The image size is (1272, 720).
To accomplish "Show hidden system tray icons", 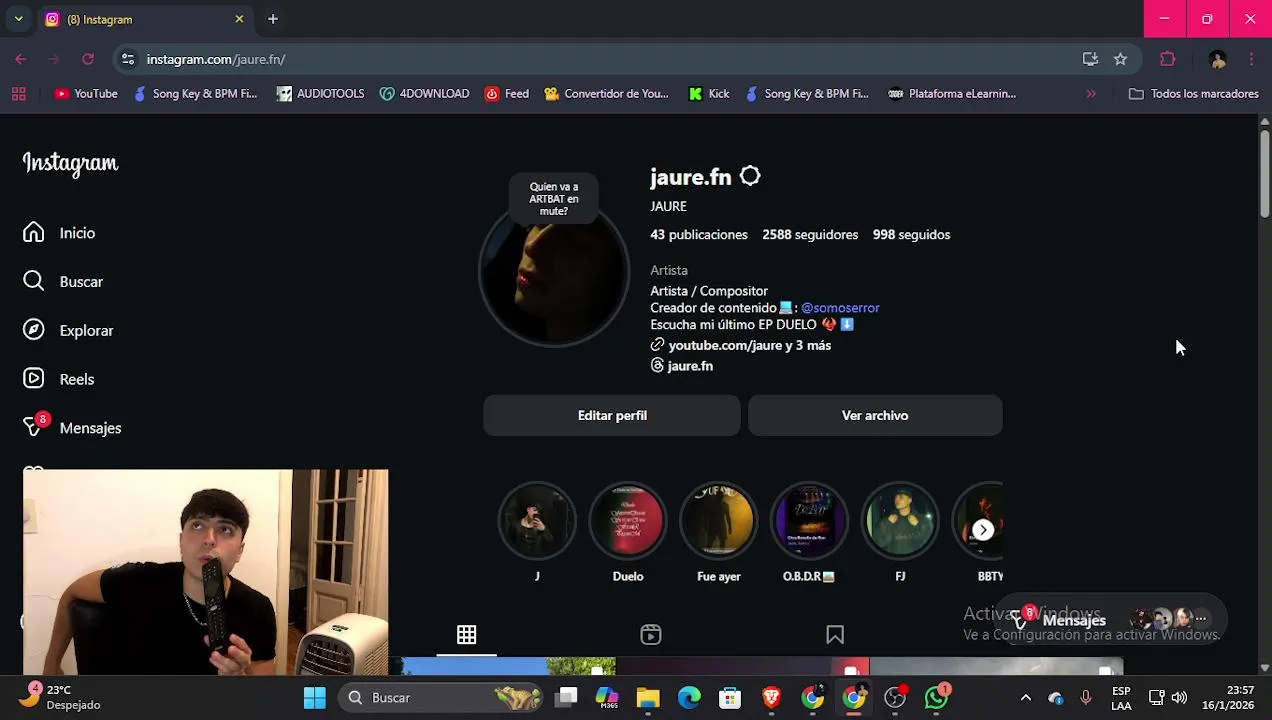I will [1025, 698].
